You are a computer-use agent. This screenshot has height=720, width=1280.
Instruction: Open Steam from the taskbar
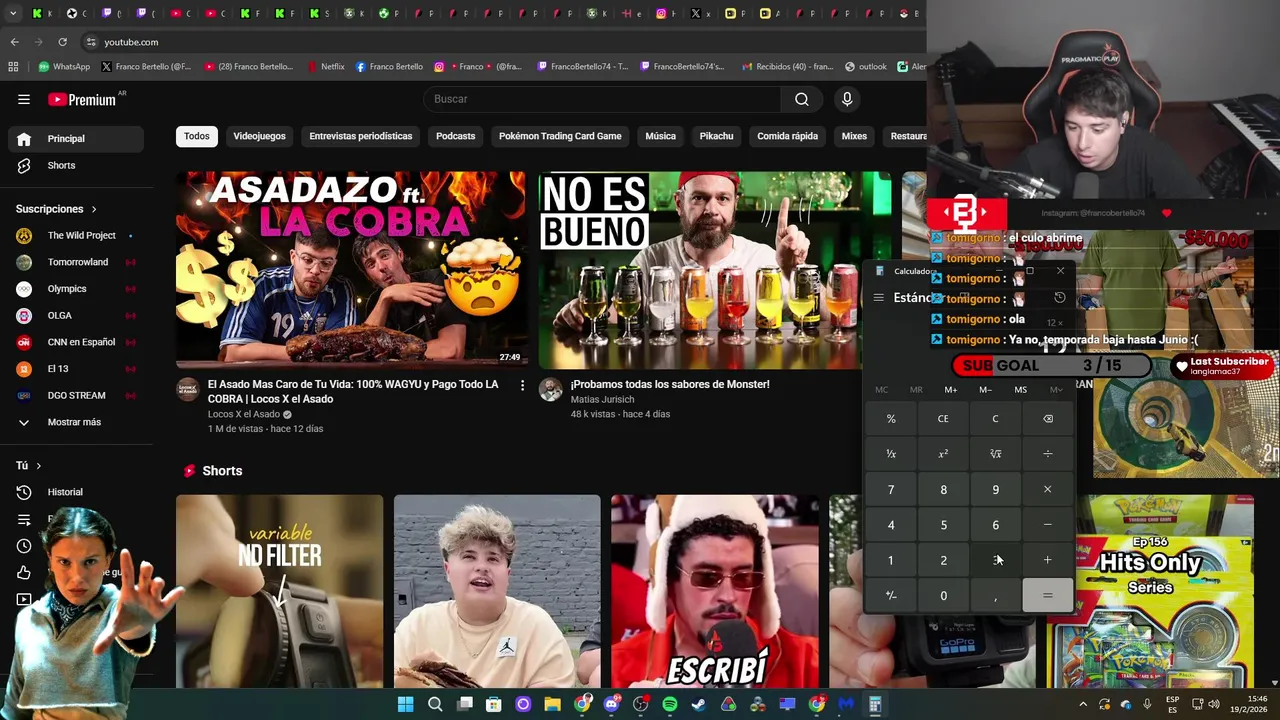699,704
